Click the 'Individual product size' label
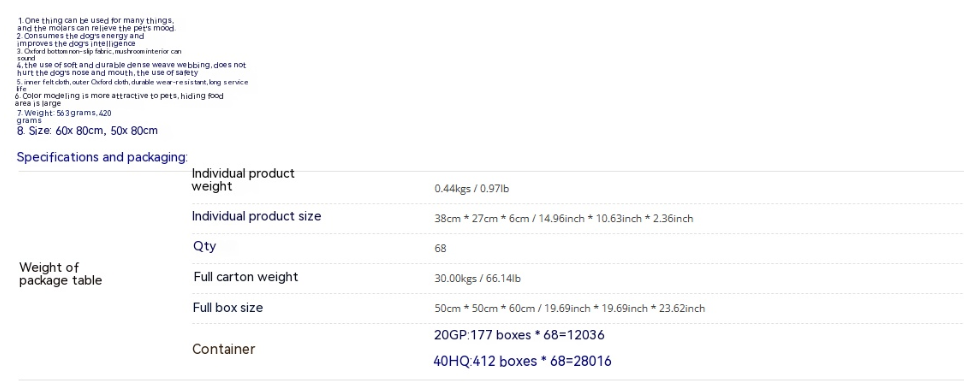 pos(256,216)
